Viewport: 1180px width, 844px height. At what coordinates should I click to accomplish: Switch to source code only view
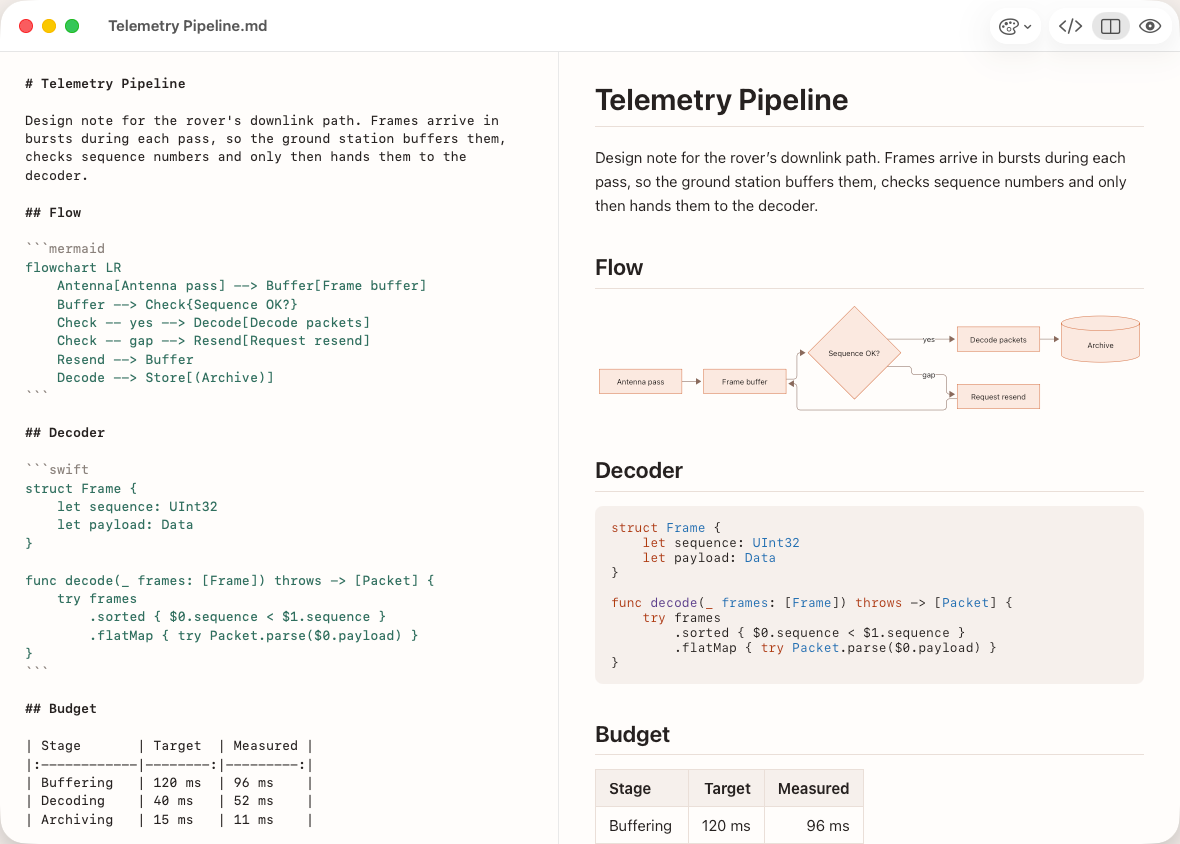pos(1070,26)
